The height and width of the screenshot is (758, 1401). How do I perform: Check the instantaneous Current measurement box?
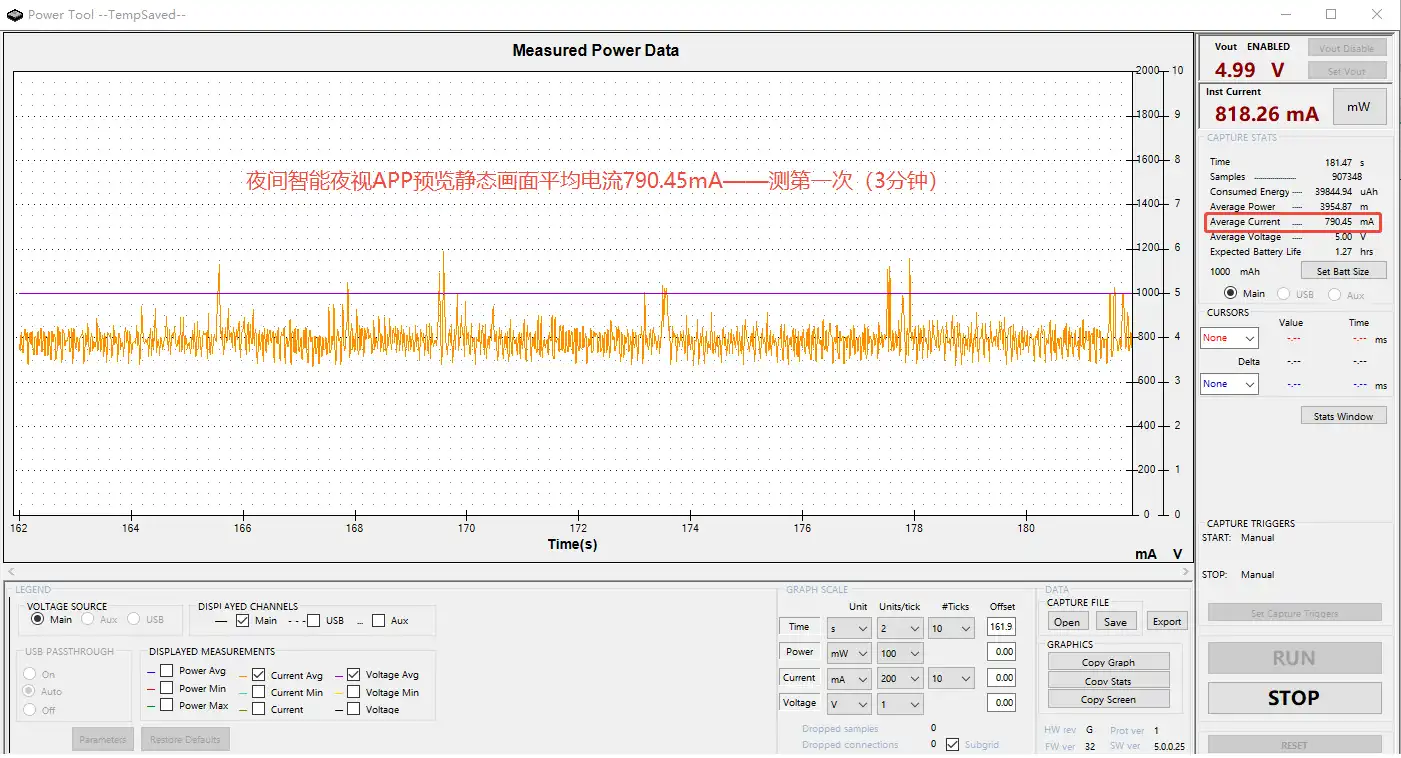coord(259,708)
